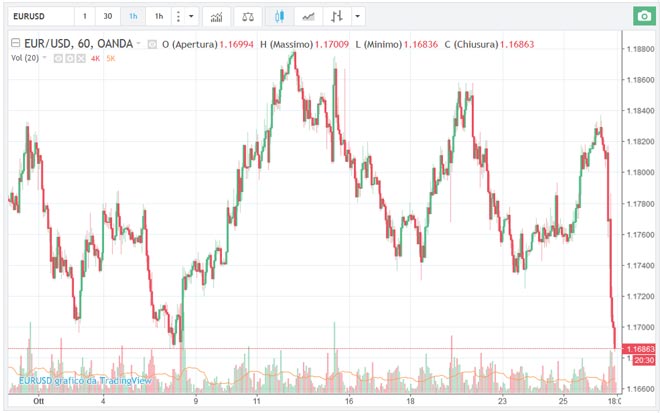The width and height of the screenshot is (660, 413).
Task: Toggle the OHLC values box beside OANDA
Action: (152, 45)
